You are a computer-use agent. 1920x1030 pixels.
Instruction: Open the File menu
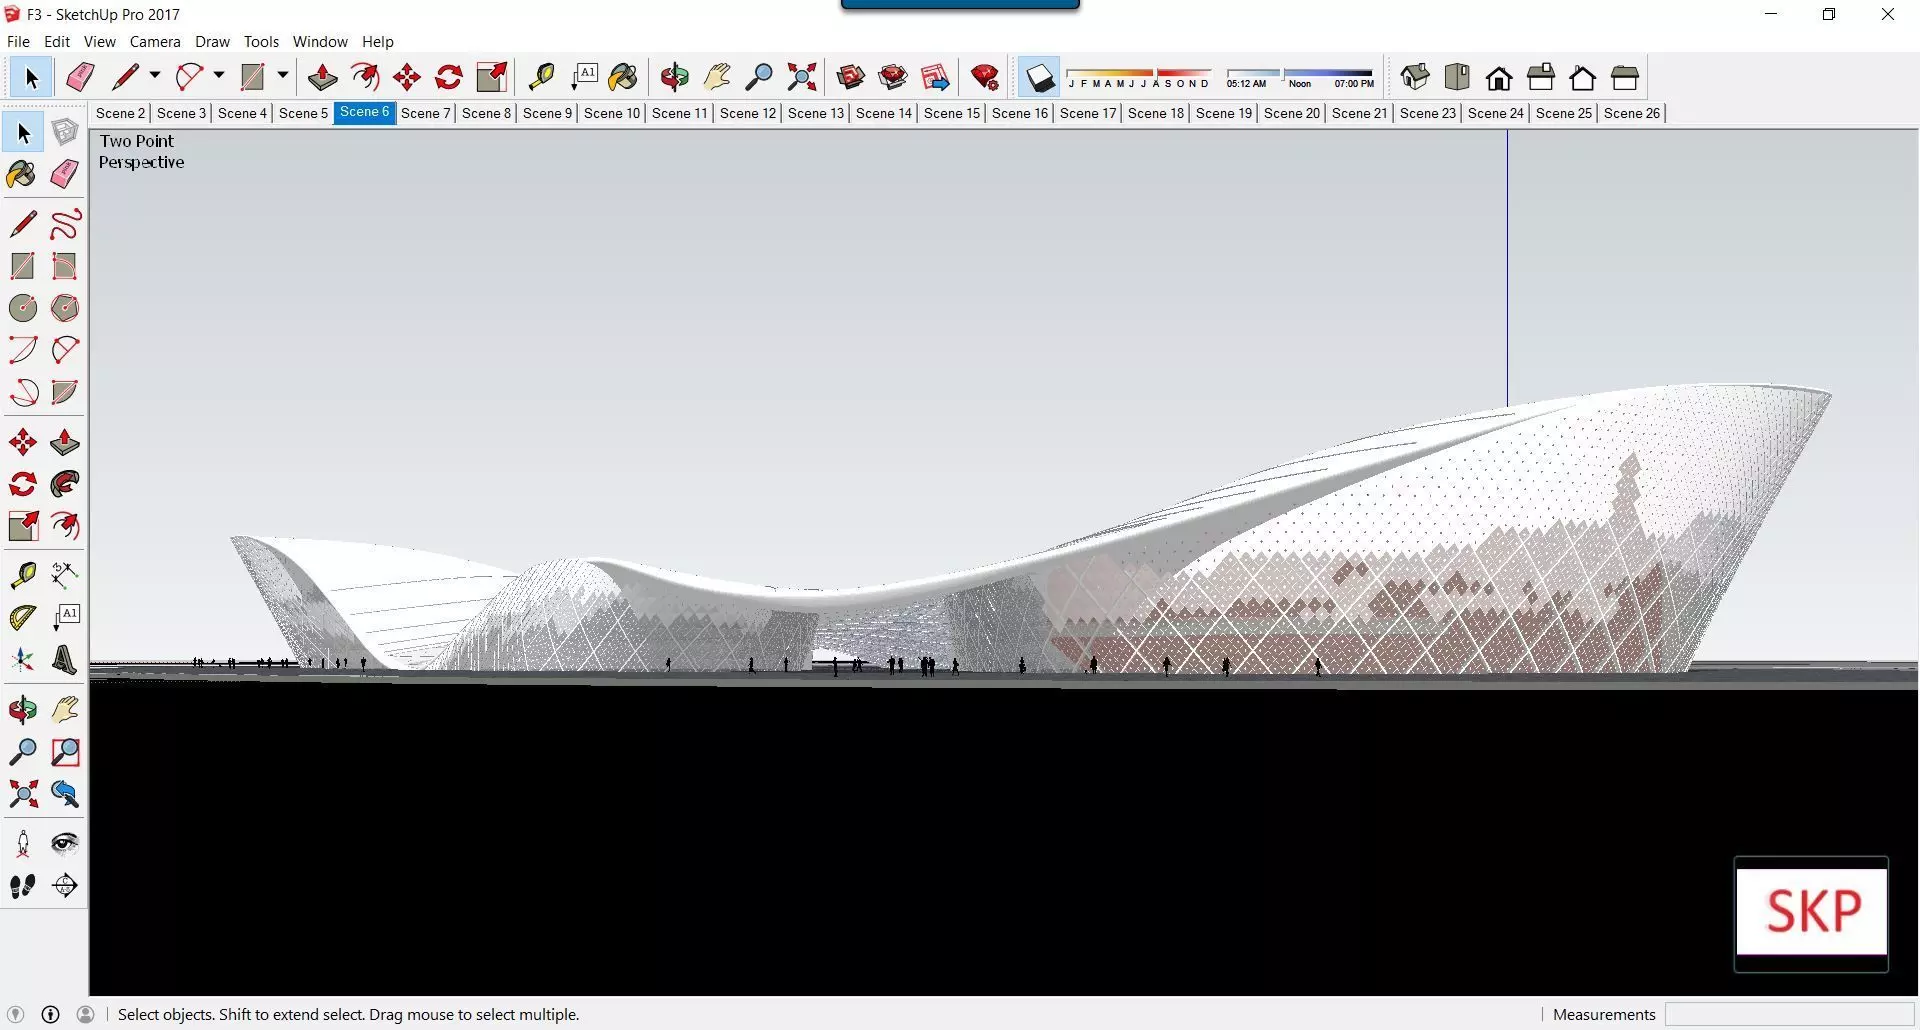tap(18, 41)
